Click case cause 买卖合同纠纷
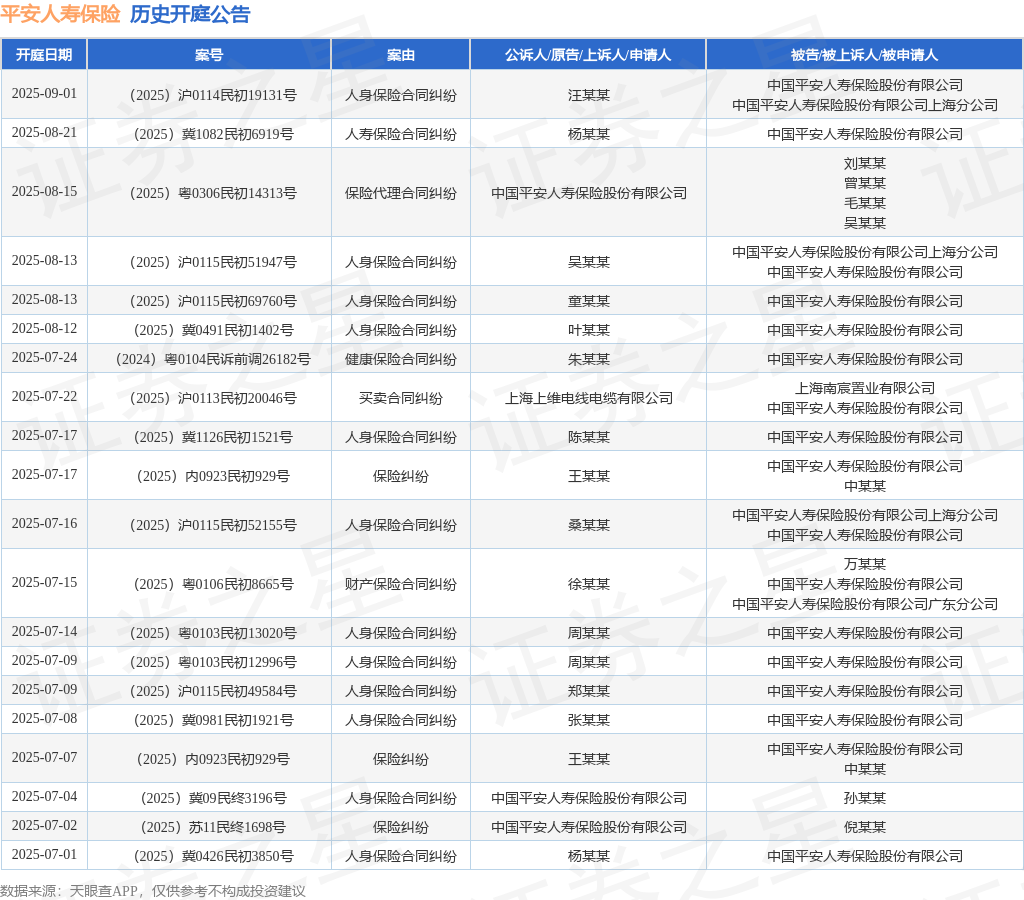 tap(400, 398)
